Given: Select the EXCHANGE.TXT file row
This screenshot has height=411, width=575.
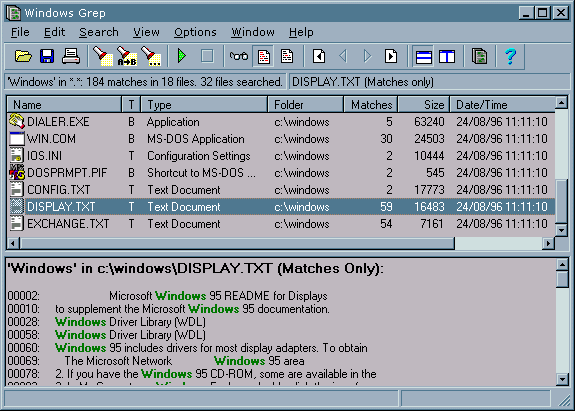Looking at the screenshot, I should point(281,224).
